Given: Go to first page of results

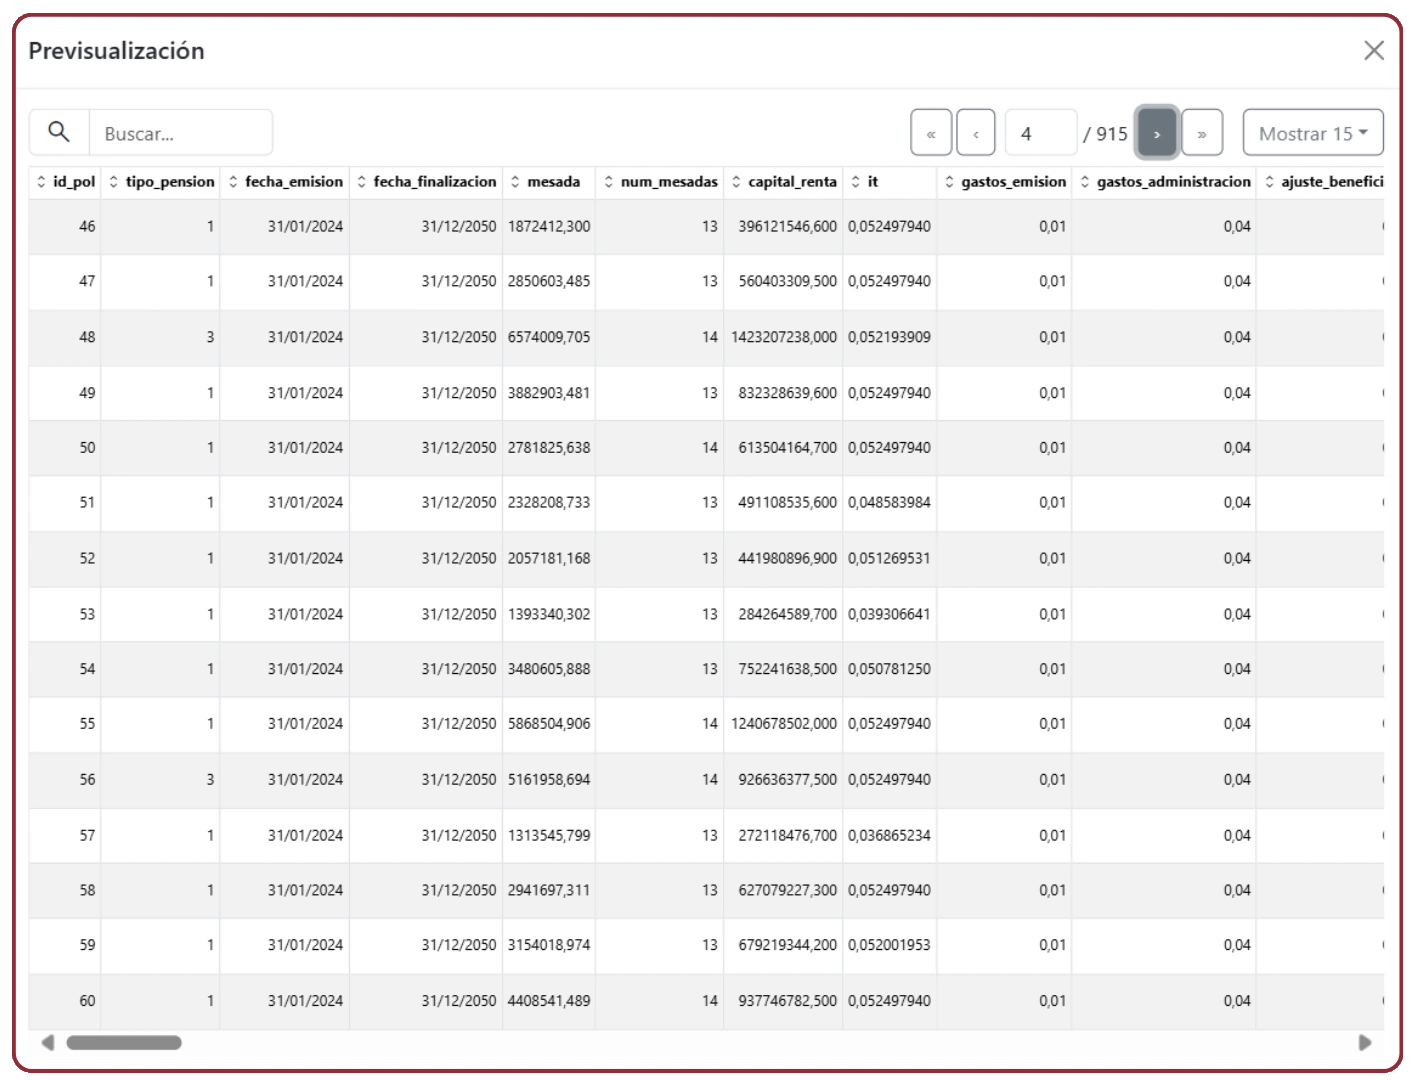Looking at the screenshot, I should [x=931, y=133].
